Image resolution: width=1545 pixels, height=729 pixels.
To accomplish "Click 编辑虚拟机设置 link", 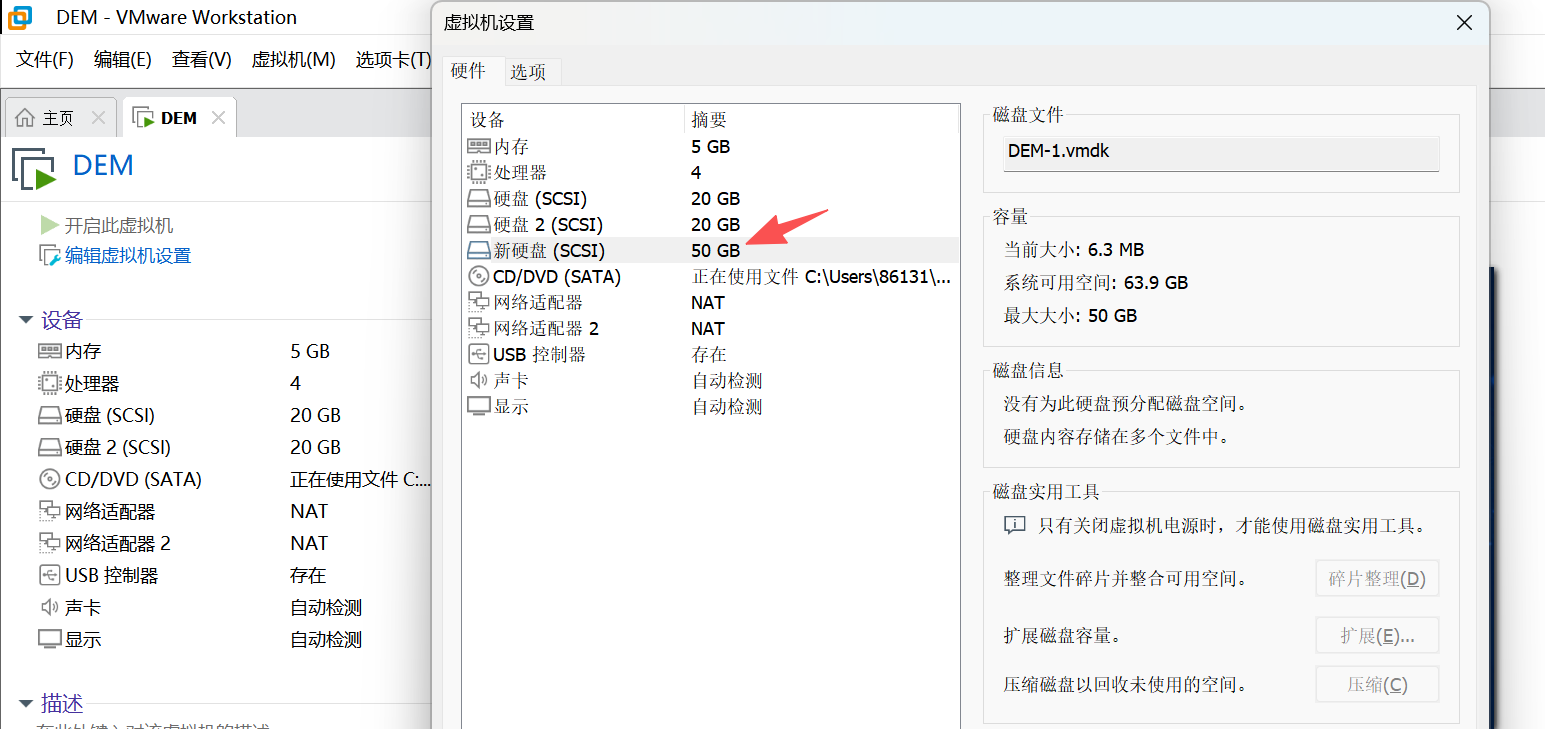I will pyautogui.click(x=128, y=256).
